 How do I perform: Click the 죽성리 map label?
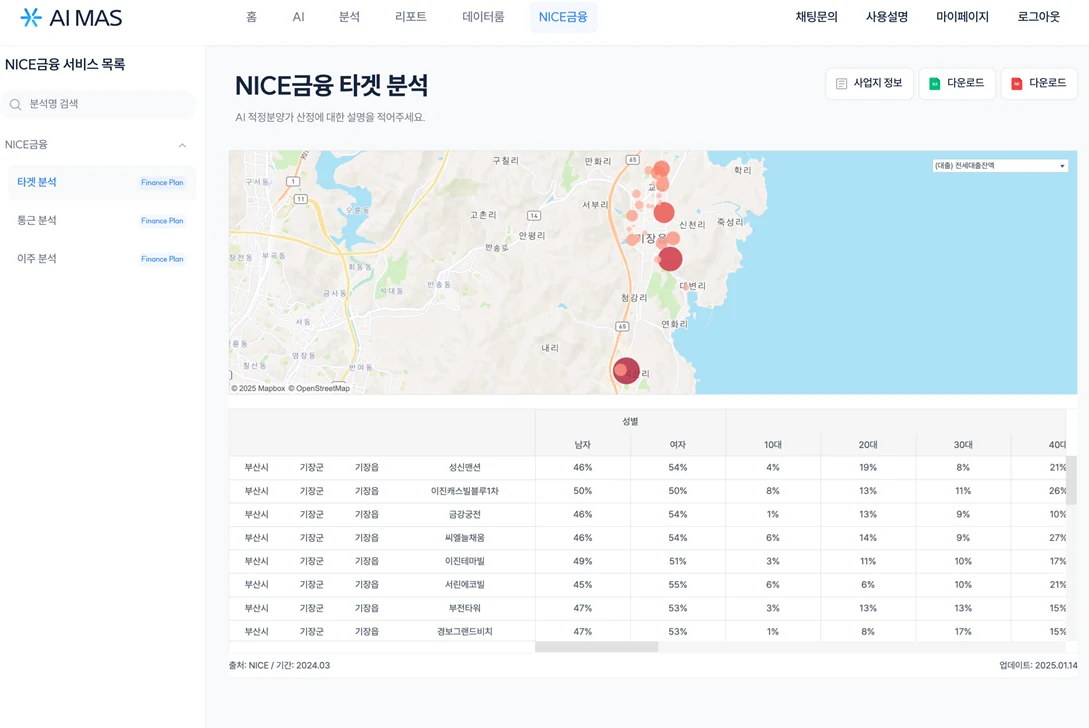click(x=731, y=222)
